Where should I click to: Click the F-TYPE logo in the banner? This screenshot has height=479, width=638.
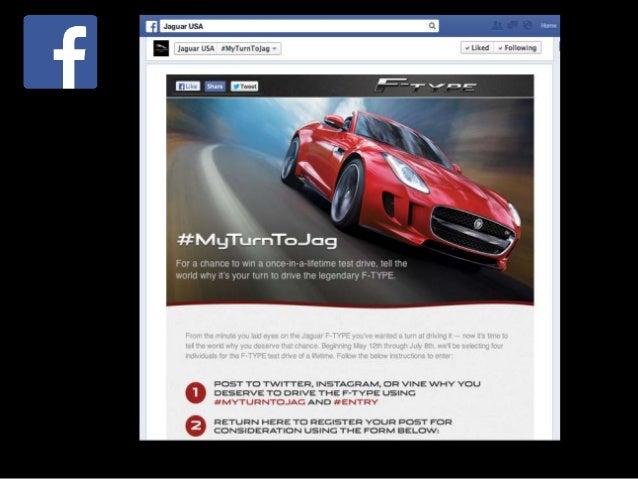(x=425, y=85)
